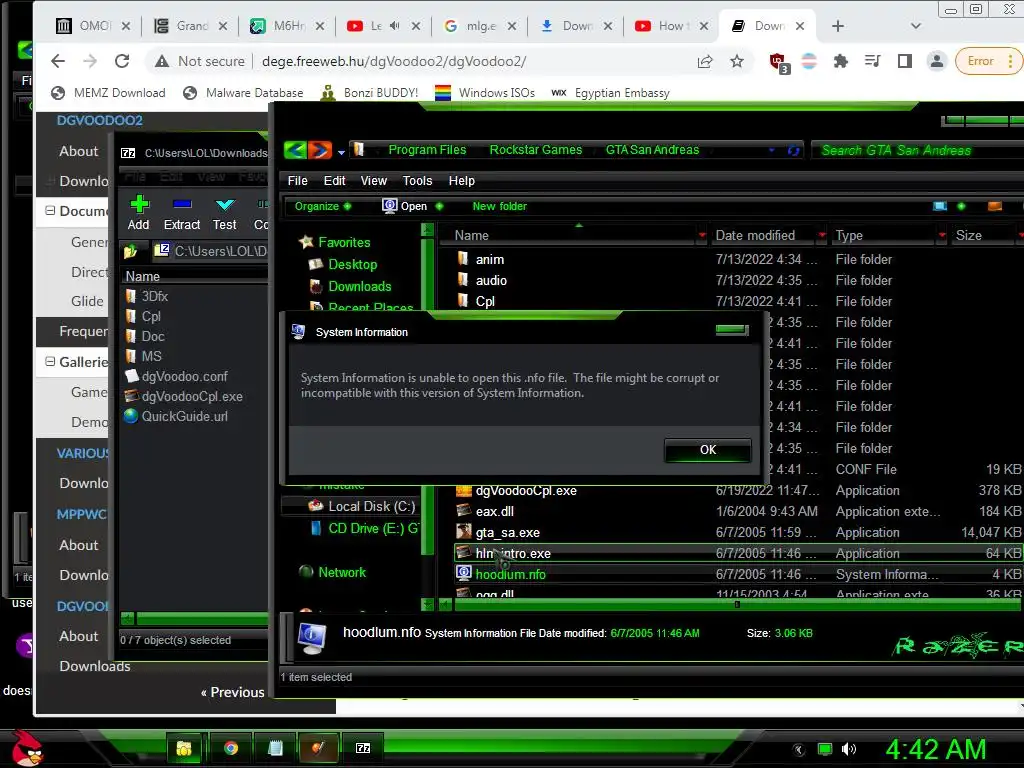Click the address bar URL
Viewport: 1024px width, 768px height.
pos(394,61)
